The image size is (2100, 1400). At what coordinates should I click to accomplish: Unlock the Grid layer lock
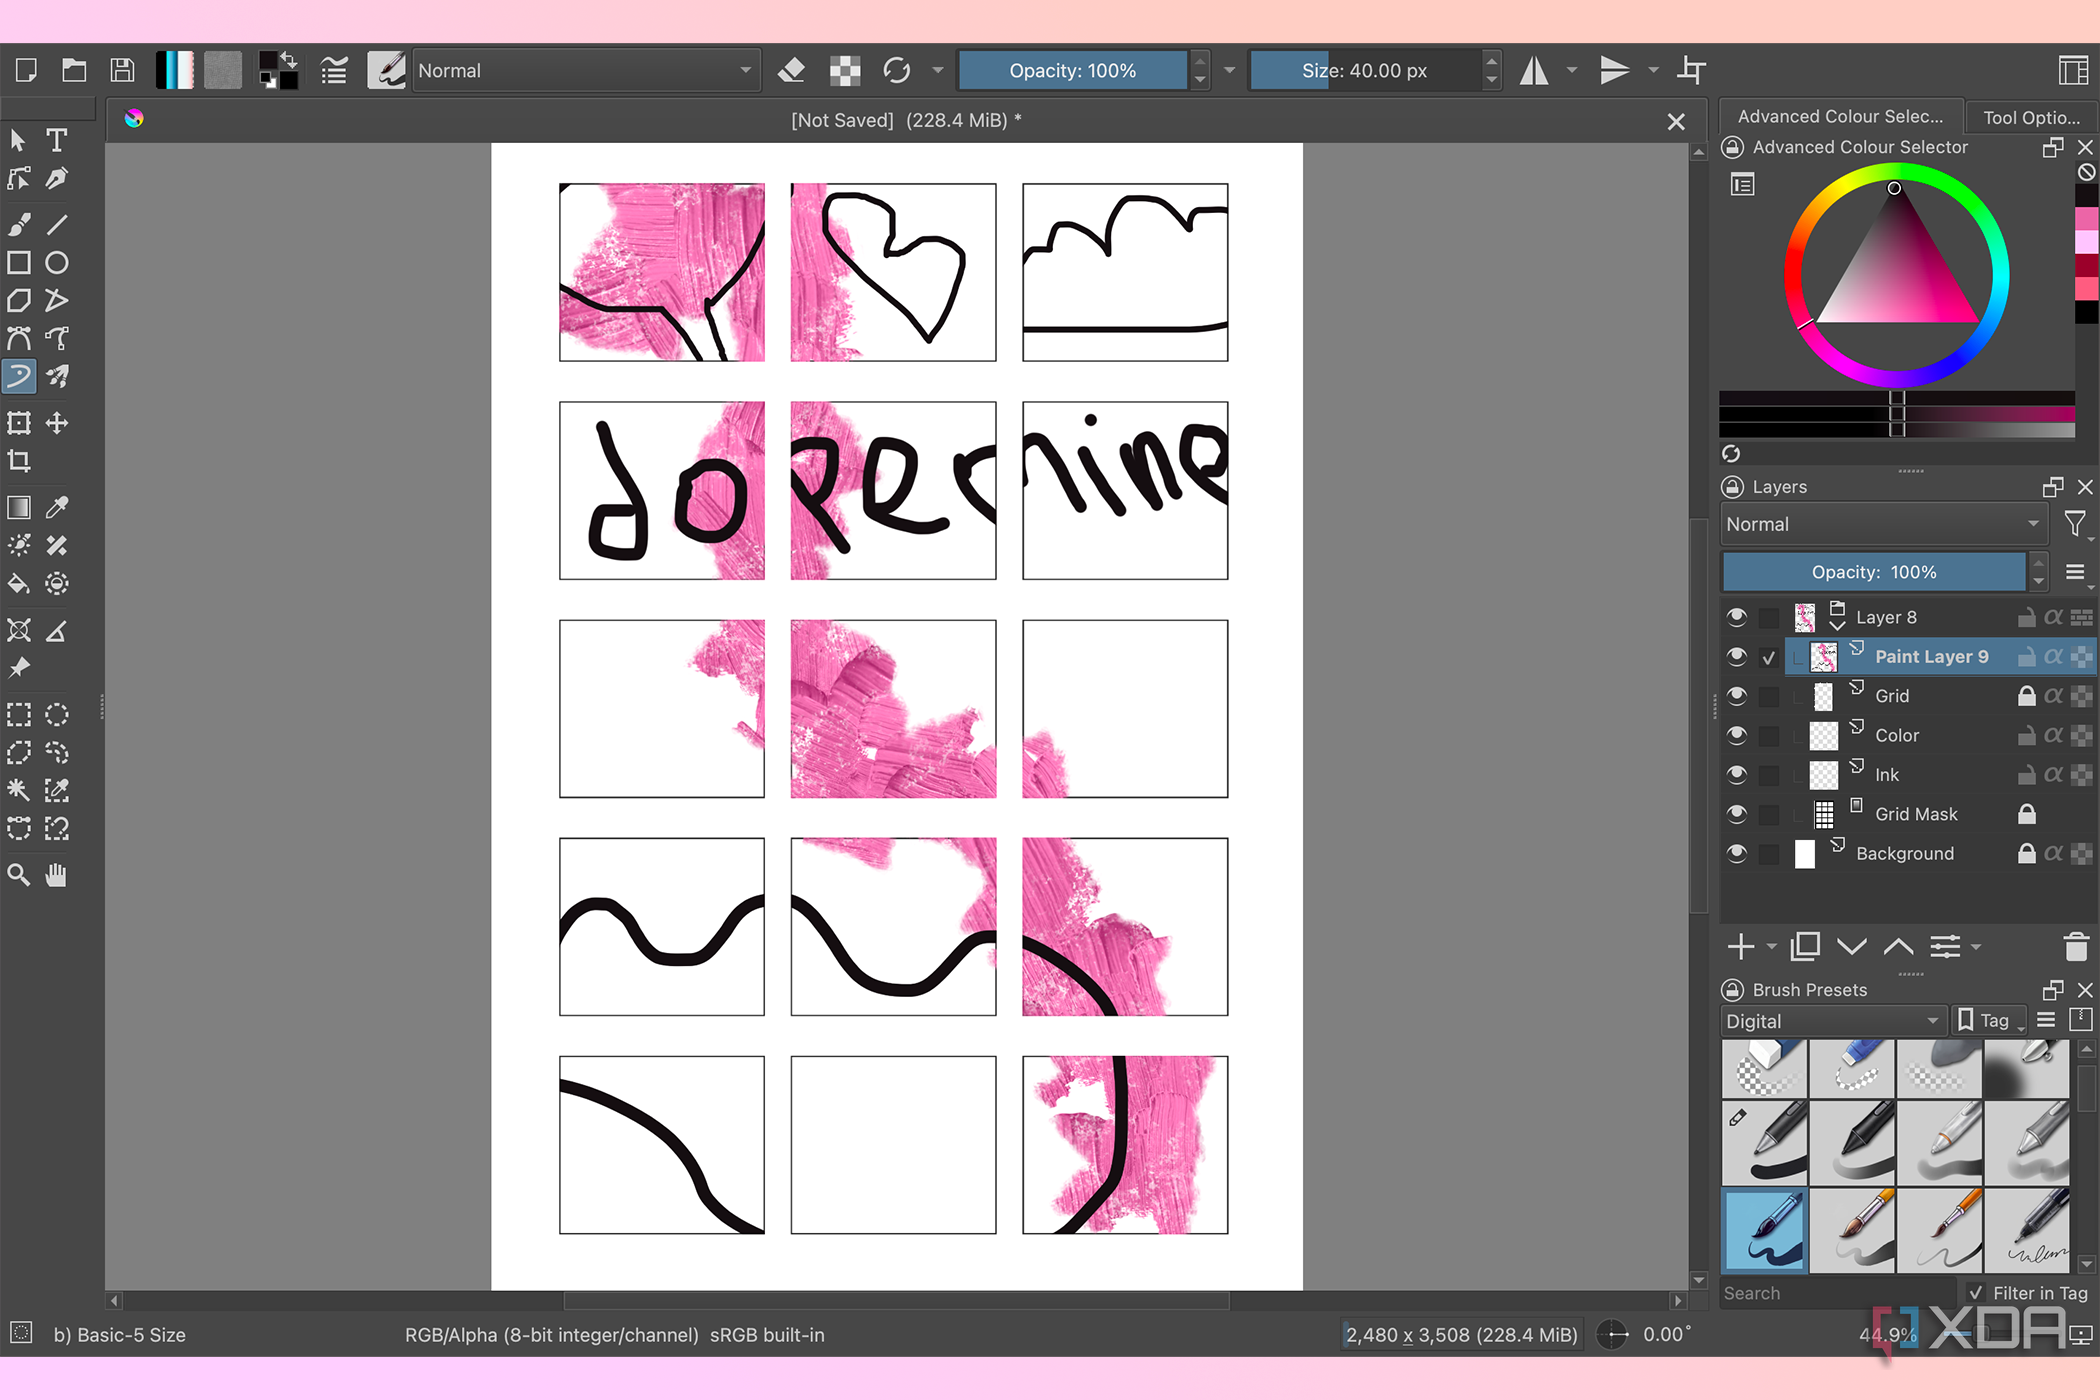[x=2027, y=696]
